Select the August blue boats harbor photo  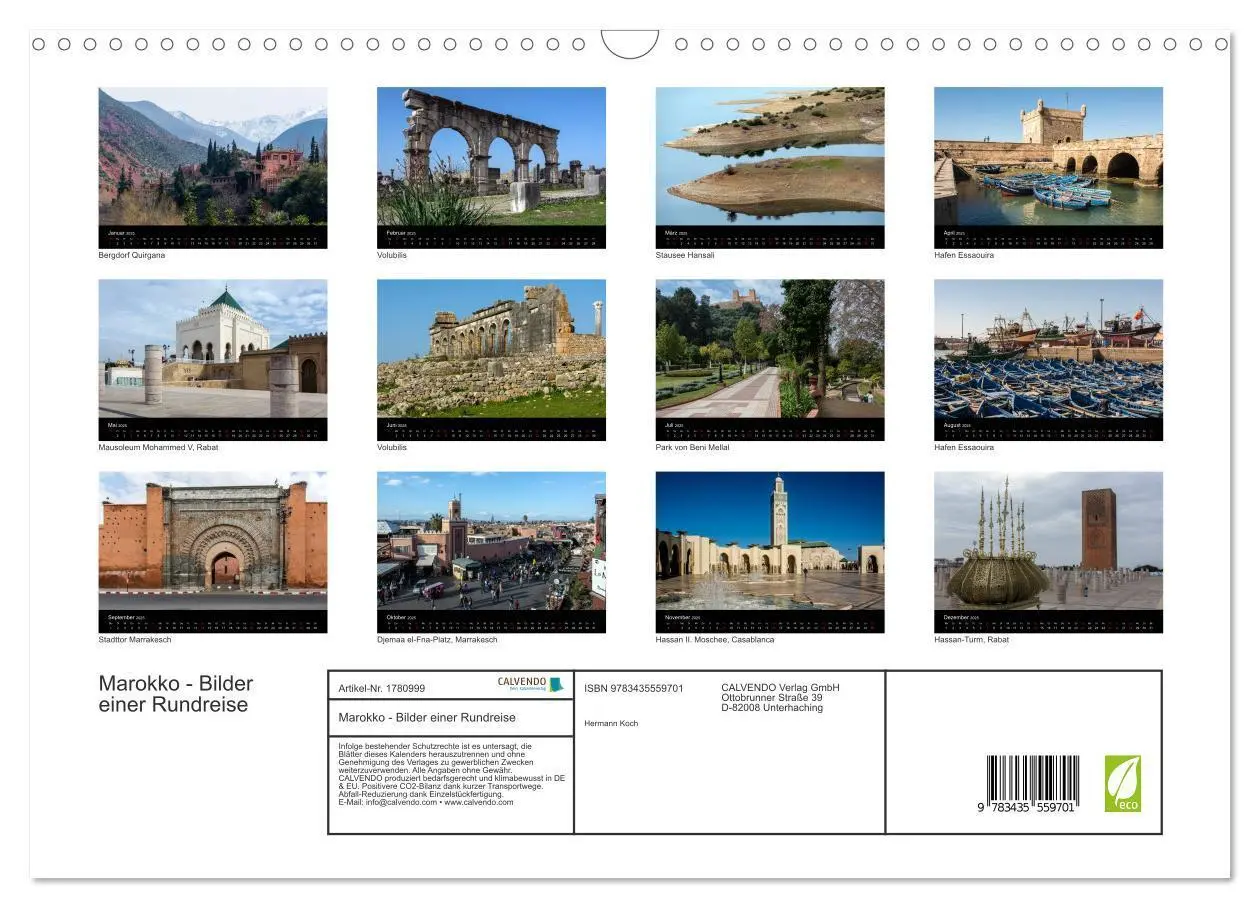coord(1048,348)
